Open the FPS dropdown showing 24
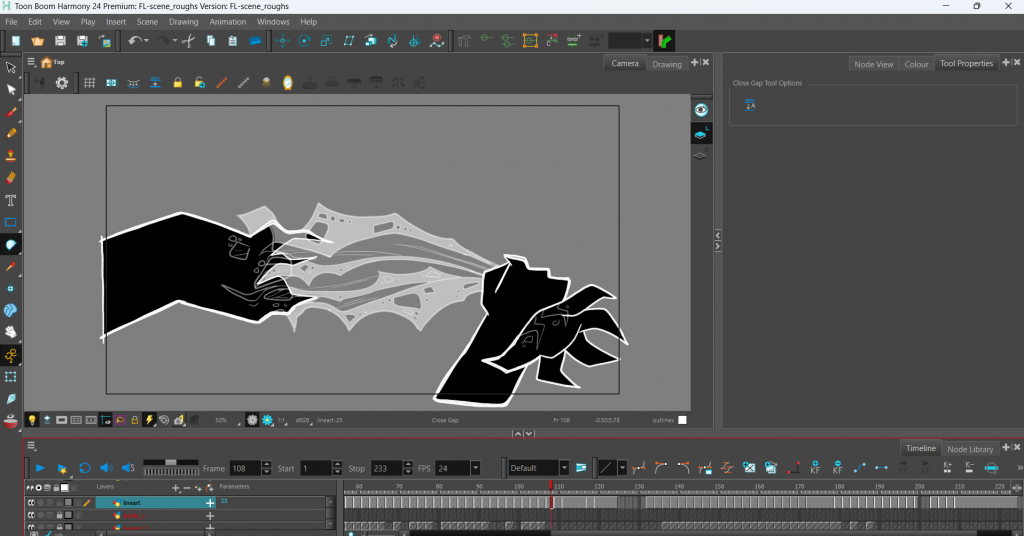 (475, 468)
